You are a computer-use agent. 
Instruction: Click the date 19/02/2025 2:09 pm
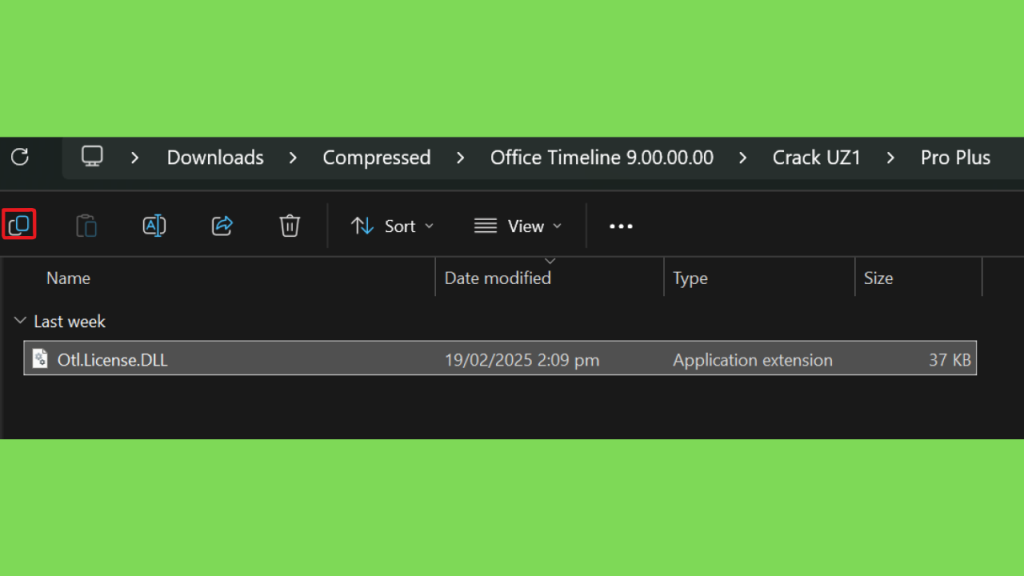click(522, 360)
